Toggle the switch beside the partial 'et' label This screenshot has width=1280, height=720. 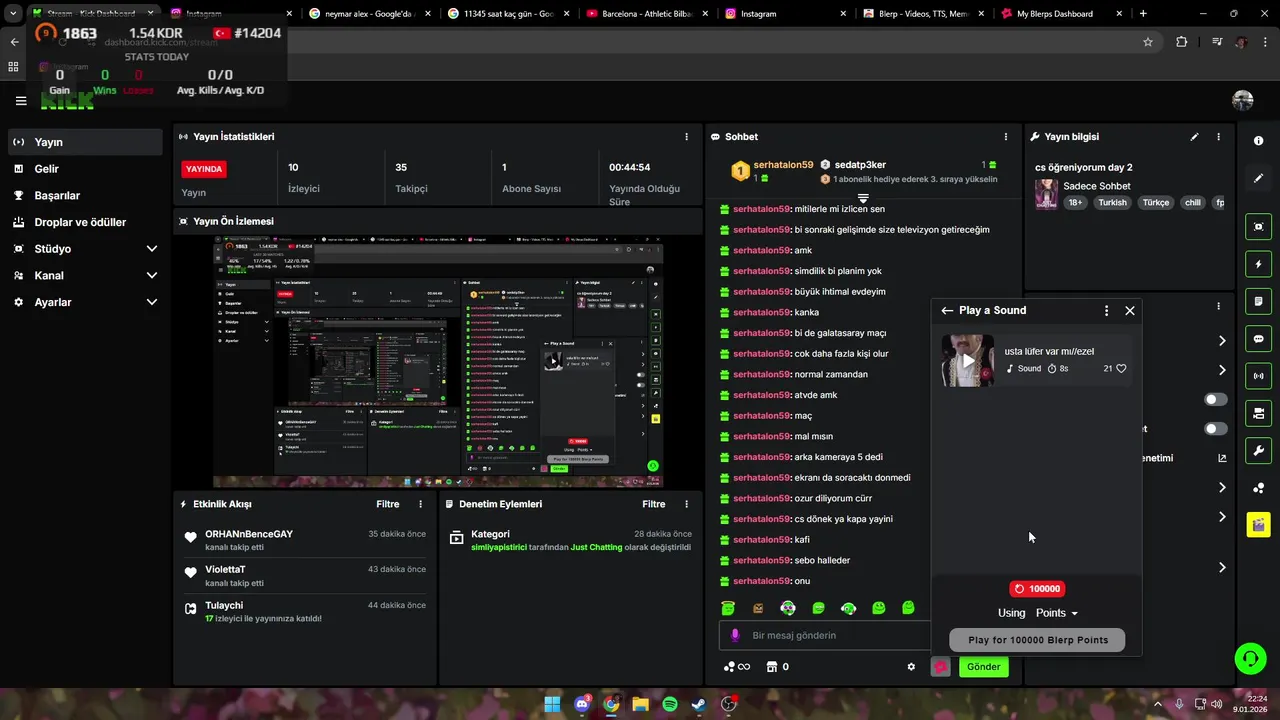click(x=1216, y=429)
